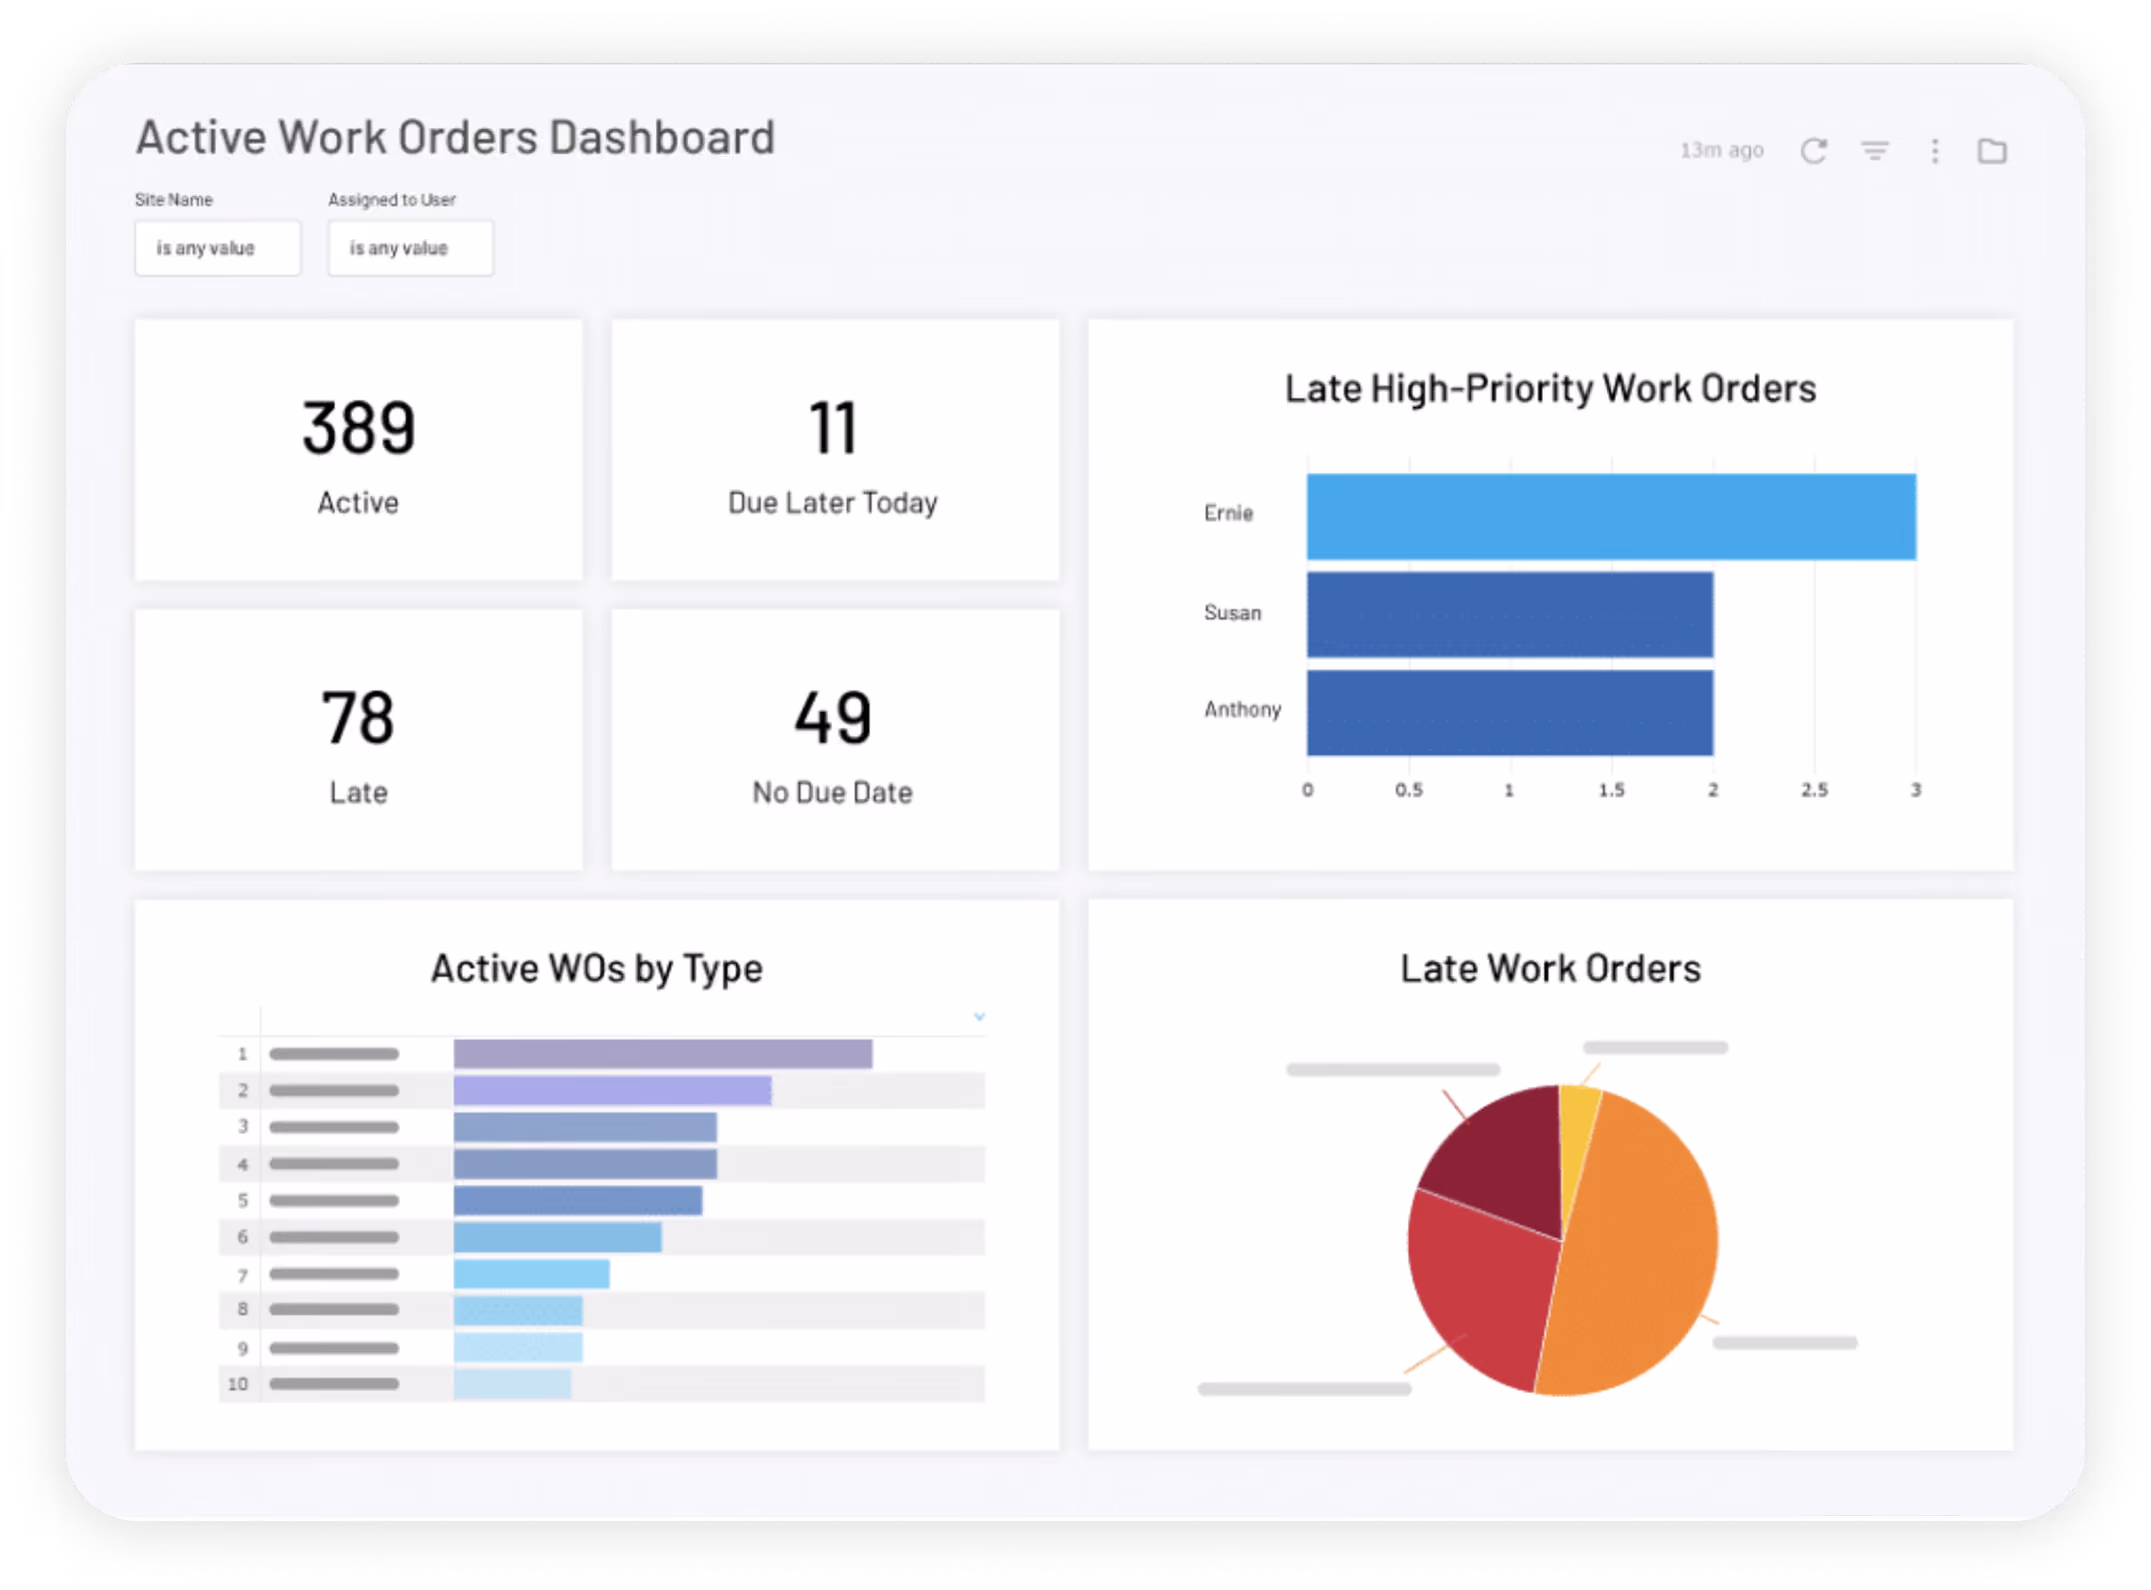Click row 3 bar in Active WOs by Type
The image size is (2151, 1590).
(584, 1127)
